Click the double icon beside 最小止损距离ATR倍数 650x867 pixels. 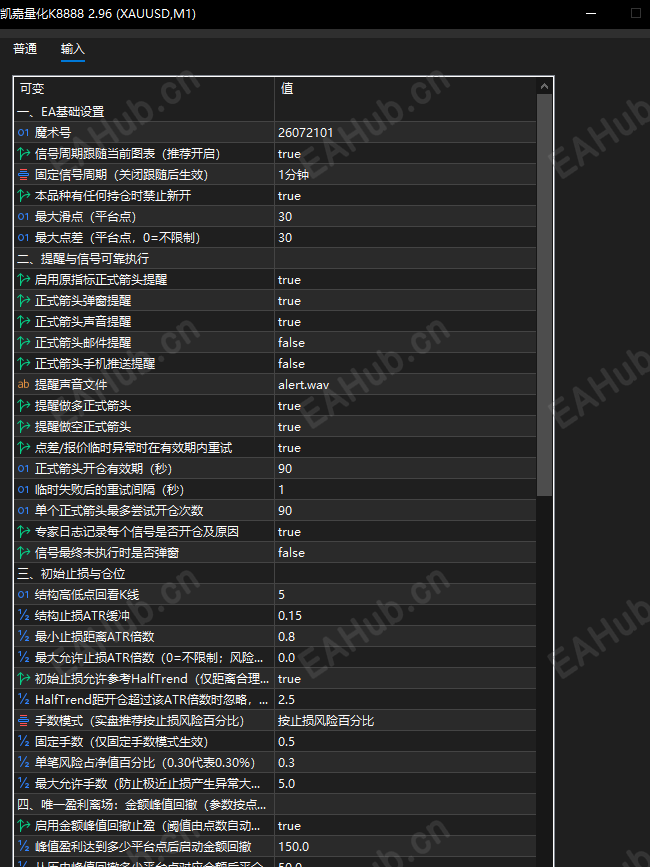pyautogui.click(x=23, y=637)
